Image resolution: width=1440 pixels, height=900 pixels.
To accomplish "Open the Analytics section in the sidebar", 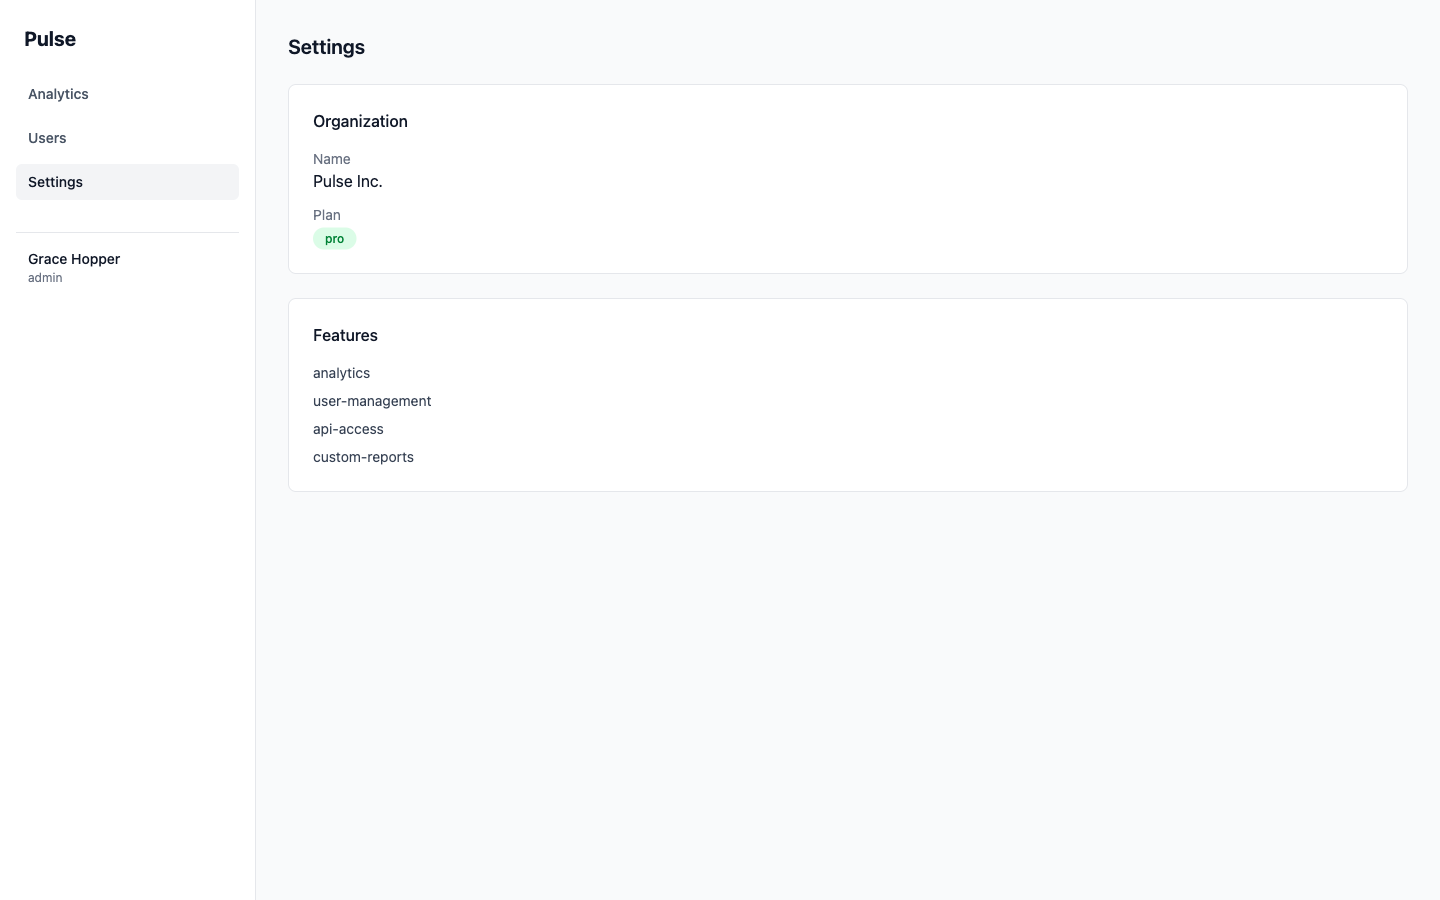I will coord(57,94).
